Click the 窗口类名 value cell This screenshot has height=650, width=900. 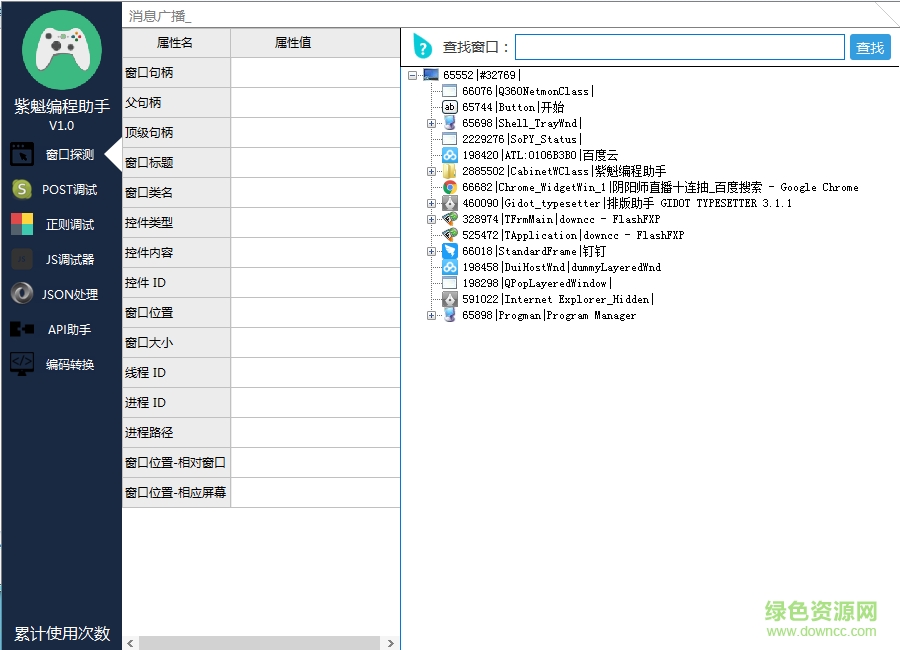(x=315, y=192)
